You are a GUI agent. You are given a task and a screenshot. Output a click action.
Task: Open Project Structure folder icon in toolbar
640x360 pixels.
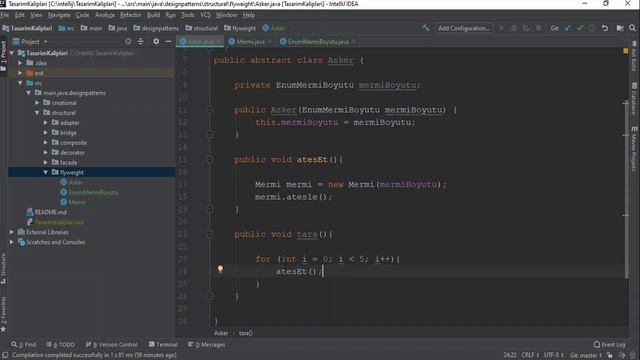[x=620, y=28]
